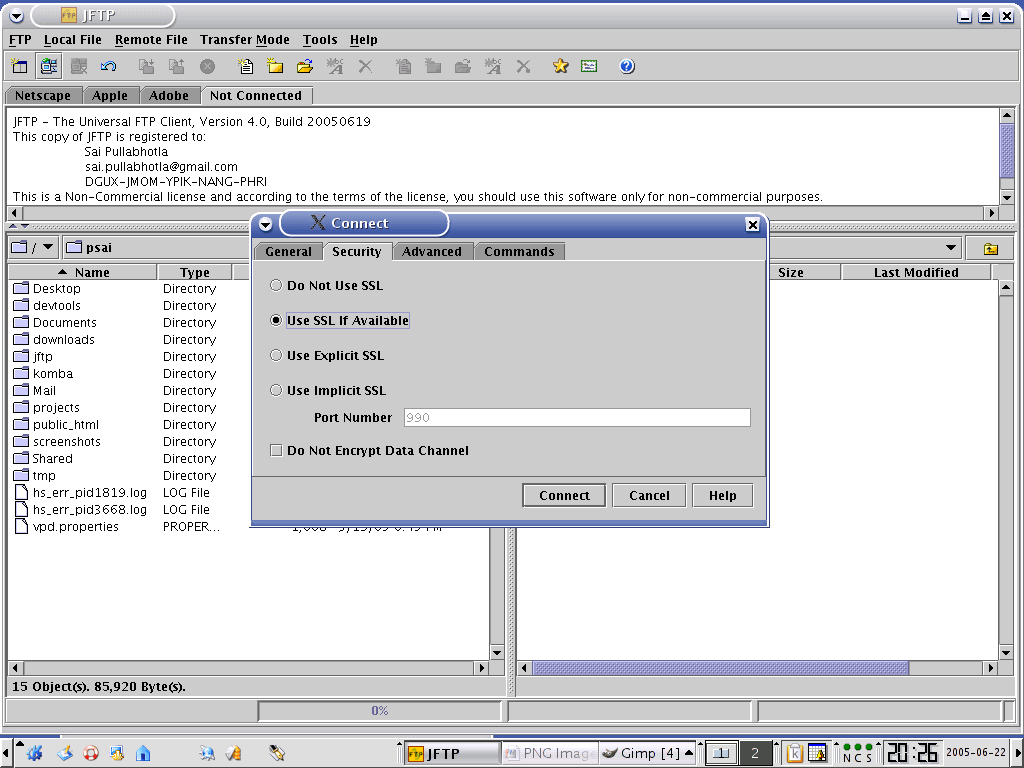Viewport: 1024px width, 768px height.
Task: Switch to the General tab in Connect dialog
Action: coord(288,251)
